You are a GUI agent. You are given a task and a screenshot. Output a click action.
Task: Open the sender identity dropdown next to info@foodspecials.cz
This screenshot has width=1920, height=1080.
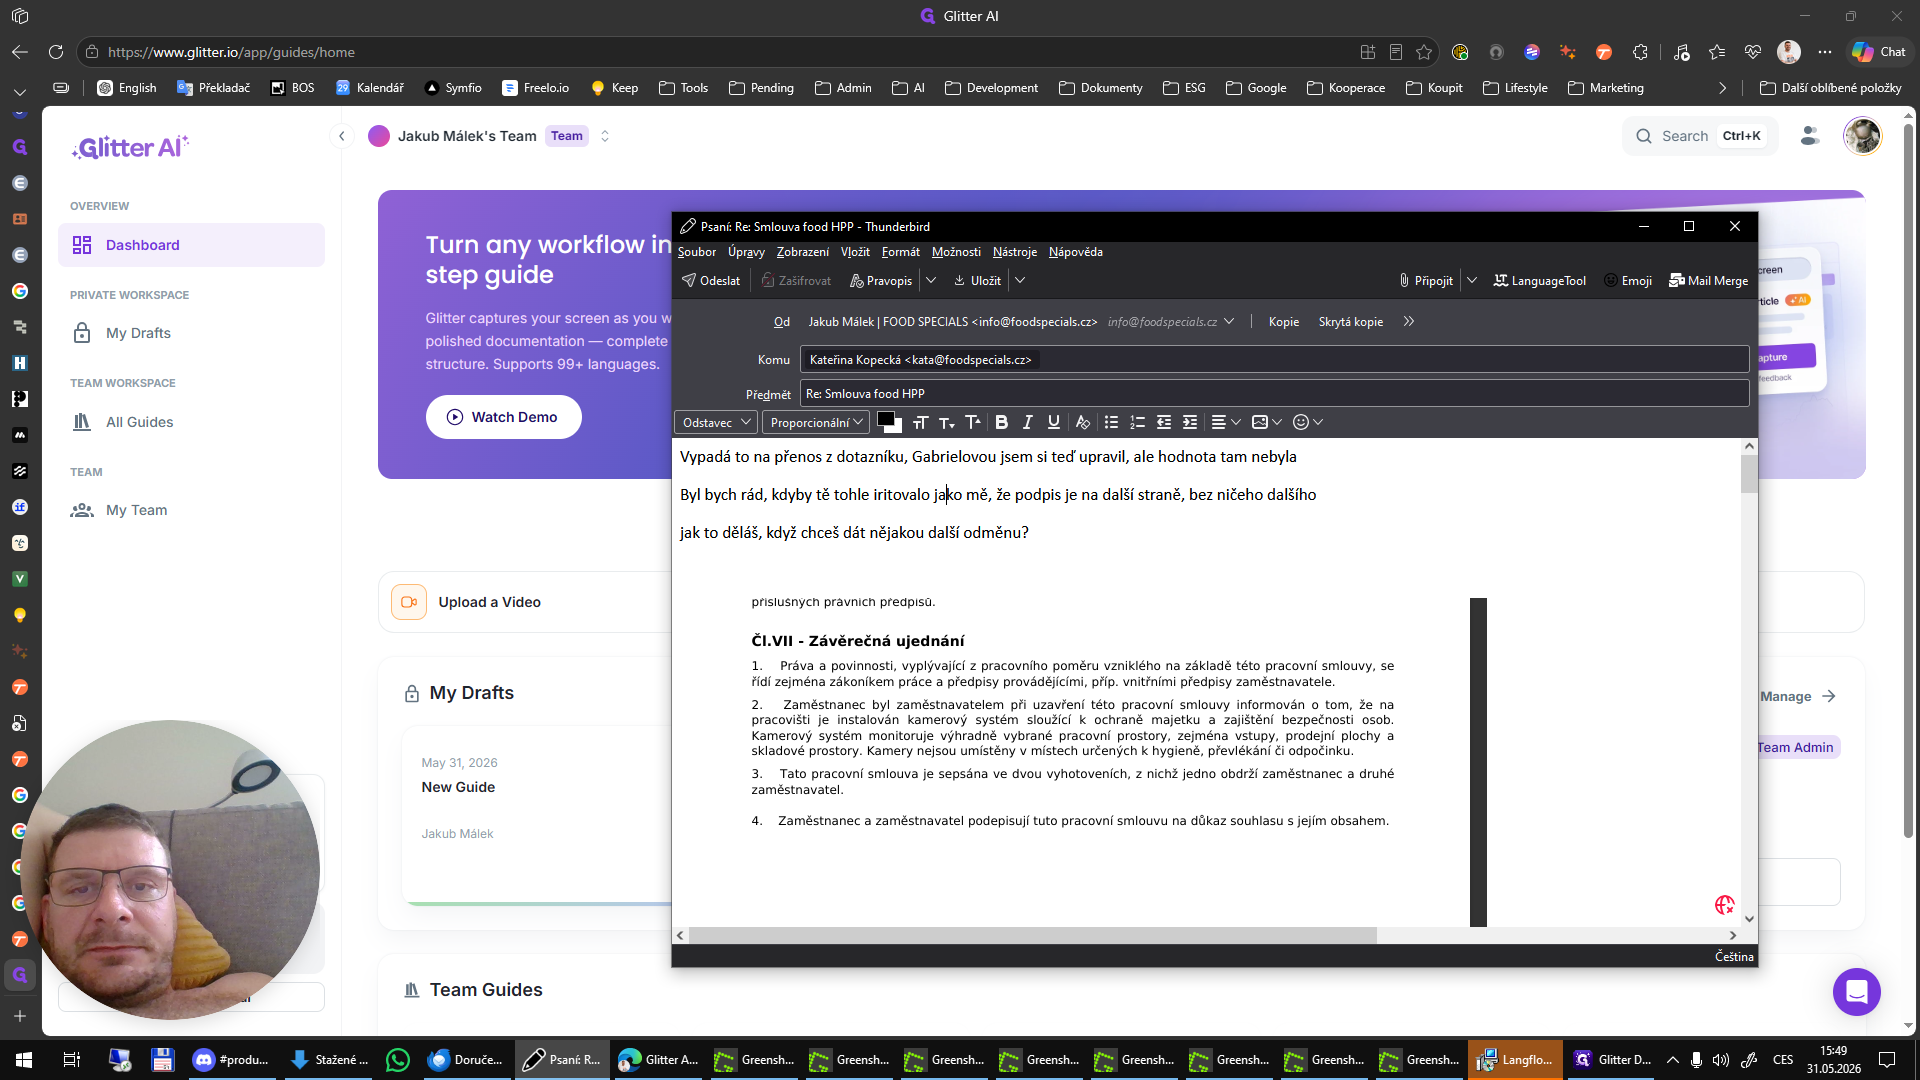pyautogui.click(x=1229, y=322)
